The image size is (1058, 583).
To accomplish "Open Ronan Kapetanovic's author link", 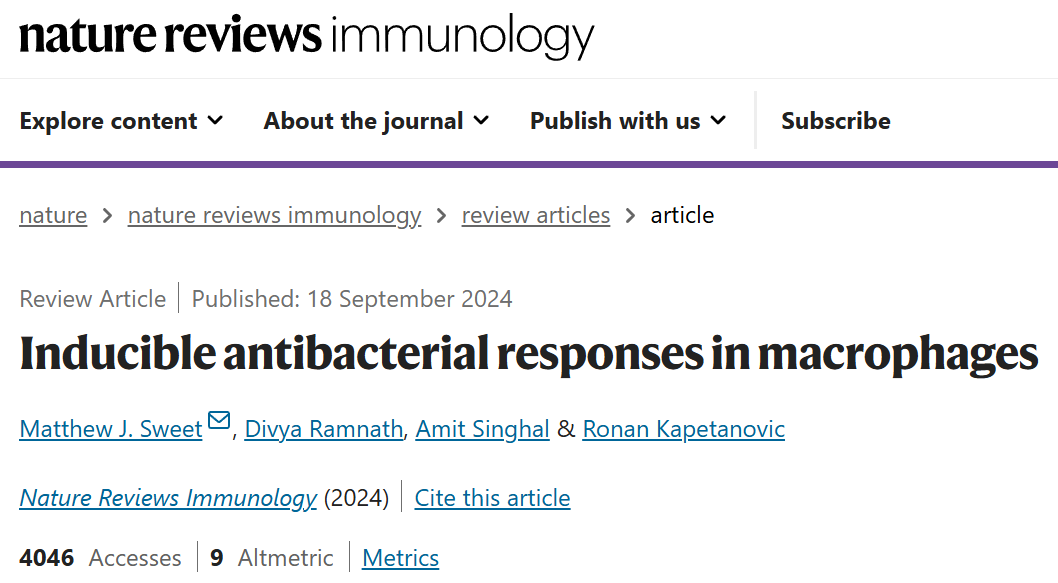I will (x=683, y=429).
